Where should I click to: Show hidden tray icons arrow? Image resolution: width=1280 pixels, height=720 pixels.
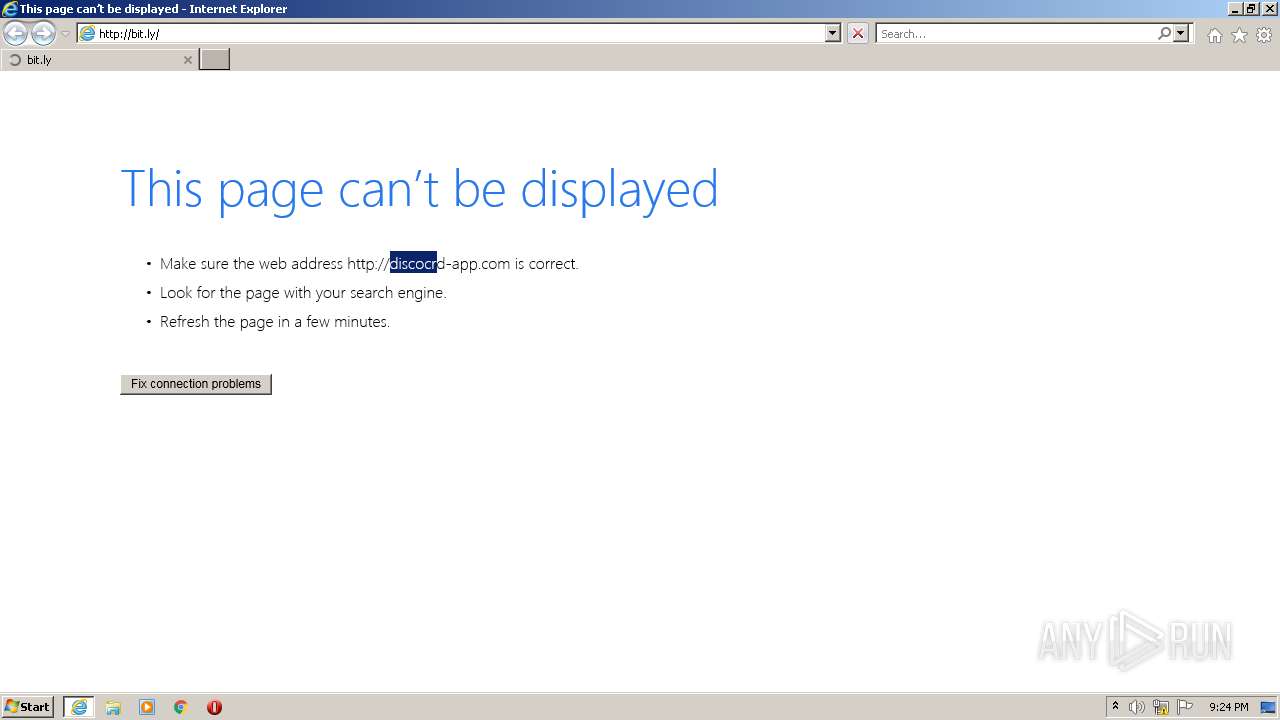(x=1115, y=707)
